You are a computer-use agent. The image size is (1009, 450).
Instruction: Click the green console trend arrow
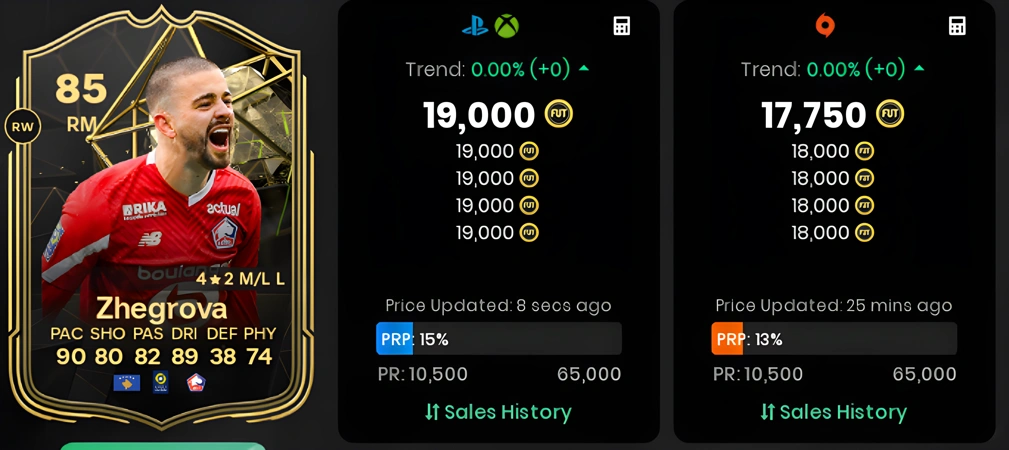pos(584,68)
